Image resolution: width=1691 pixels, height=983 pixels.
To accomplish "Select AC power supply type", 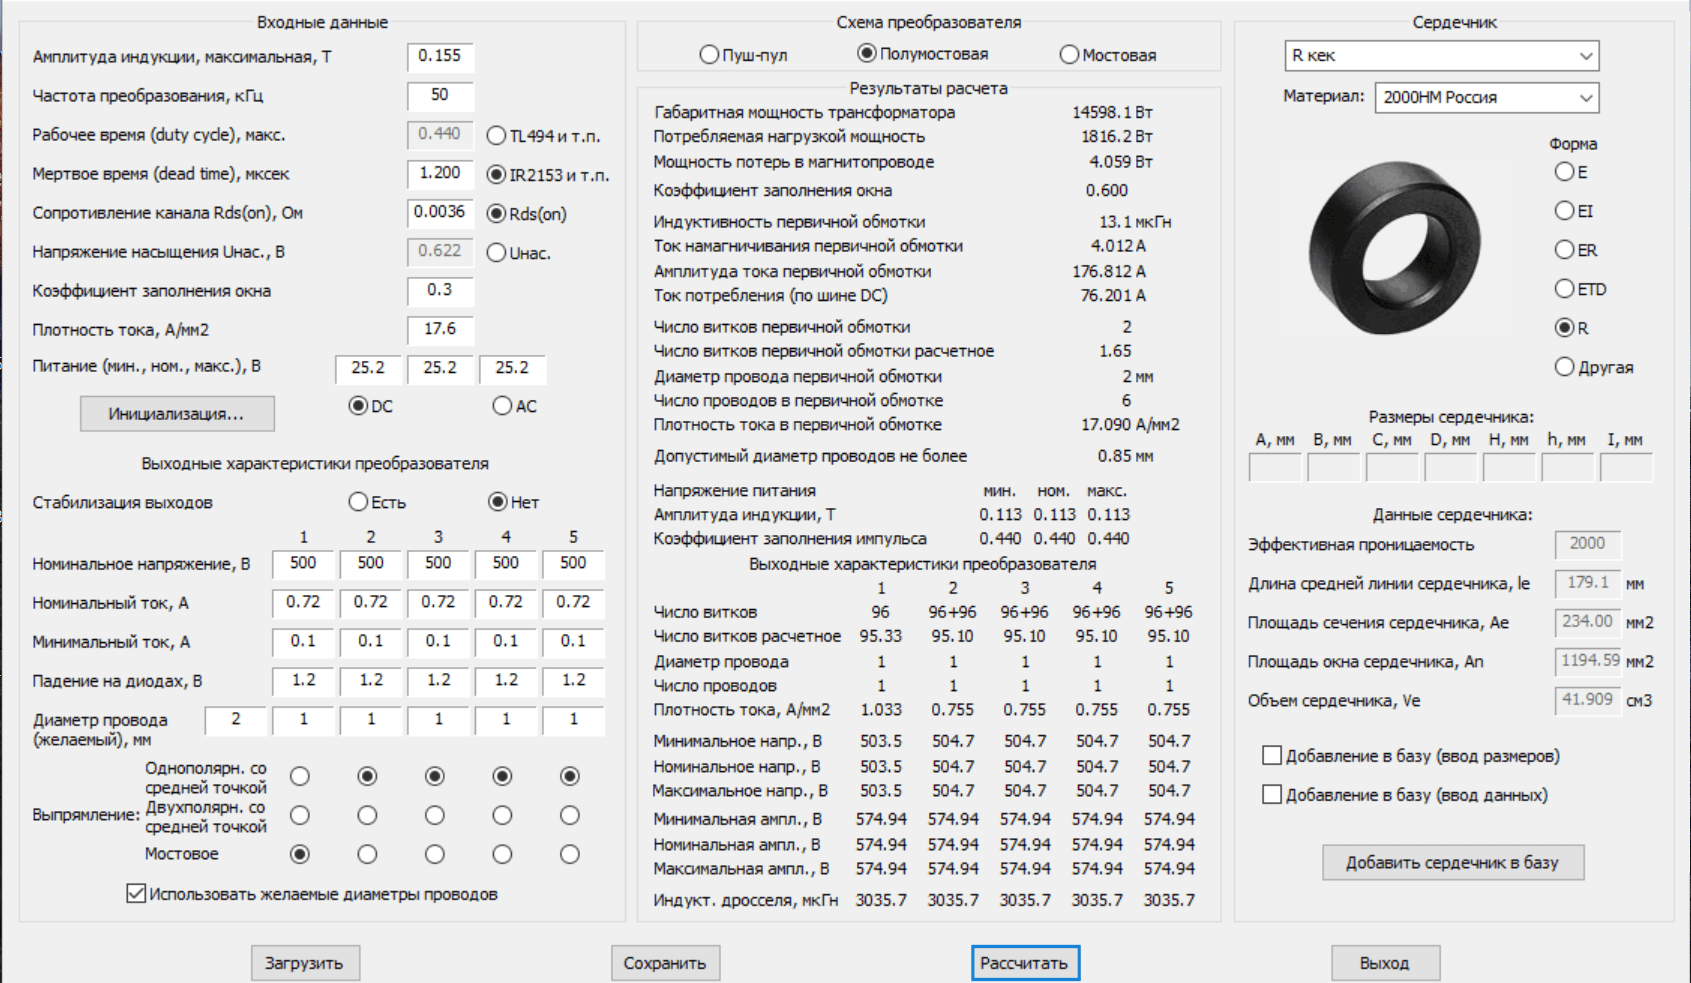I will (502, 406).
